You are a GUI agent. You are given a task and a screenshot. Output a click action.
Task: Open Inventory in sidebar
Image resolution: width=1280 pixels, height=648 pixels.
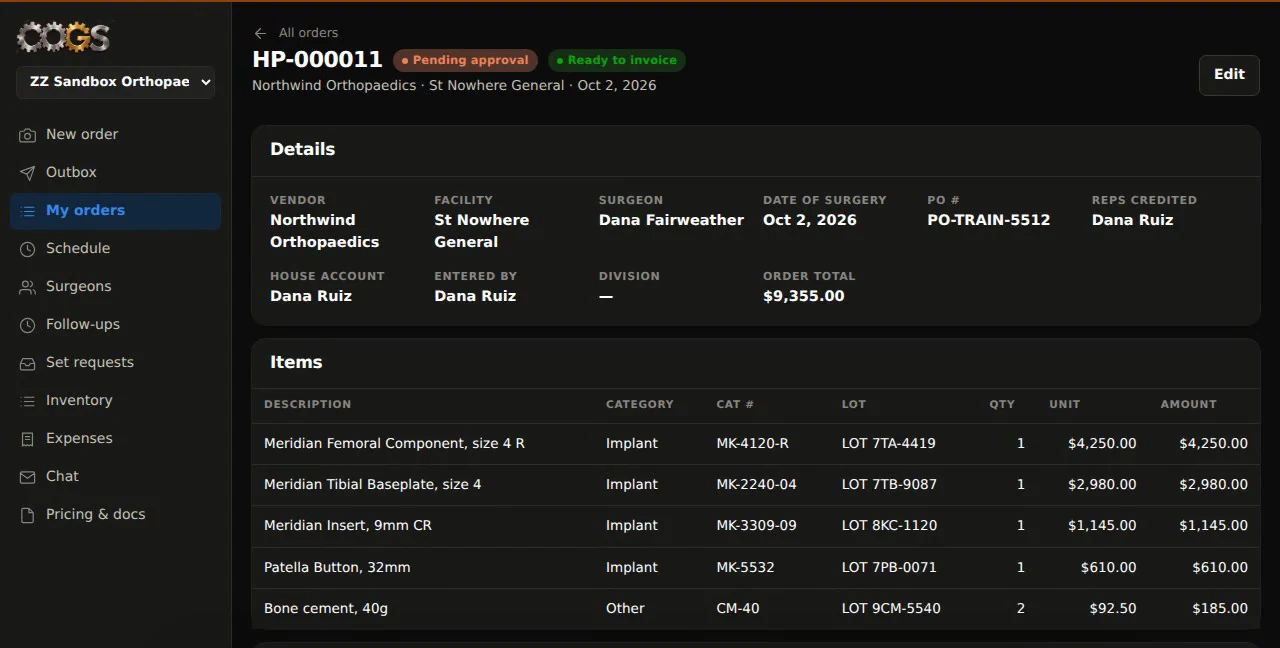[x=116, y=400]
